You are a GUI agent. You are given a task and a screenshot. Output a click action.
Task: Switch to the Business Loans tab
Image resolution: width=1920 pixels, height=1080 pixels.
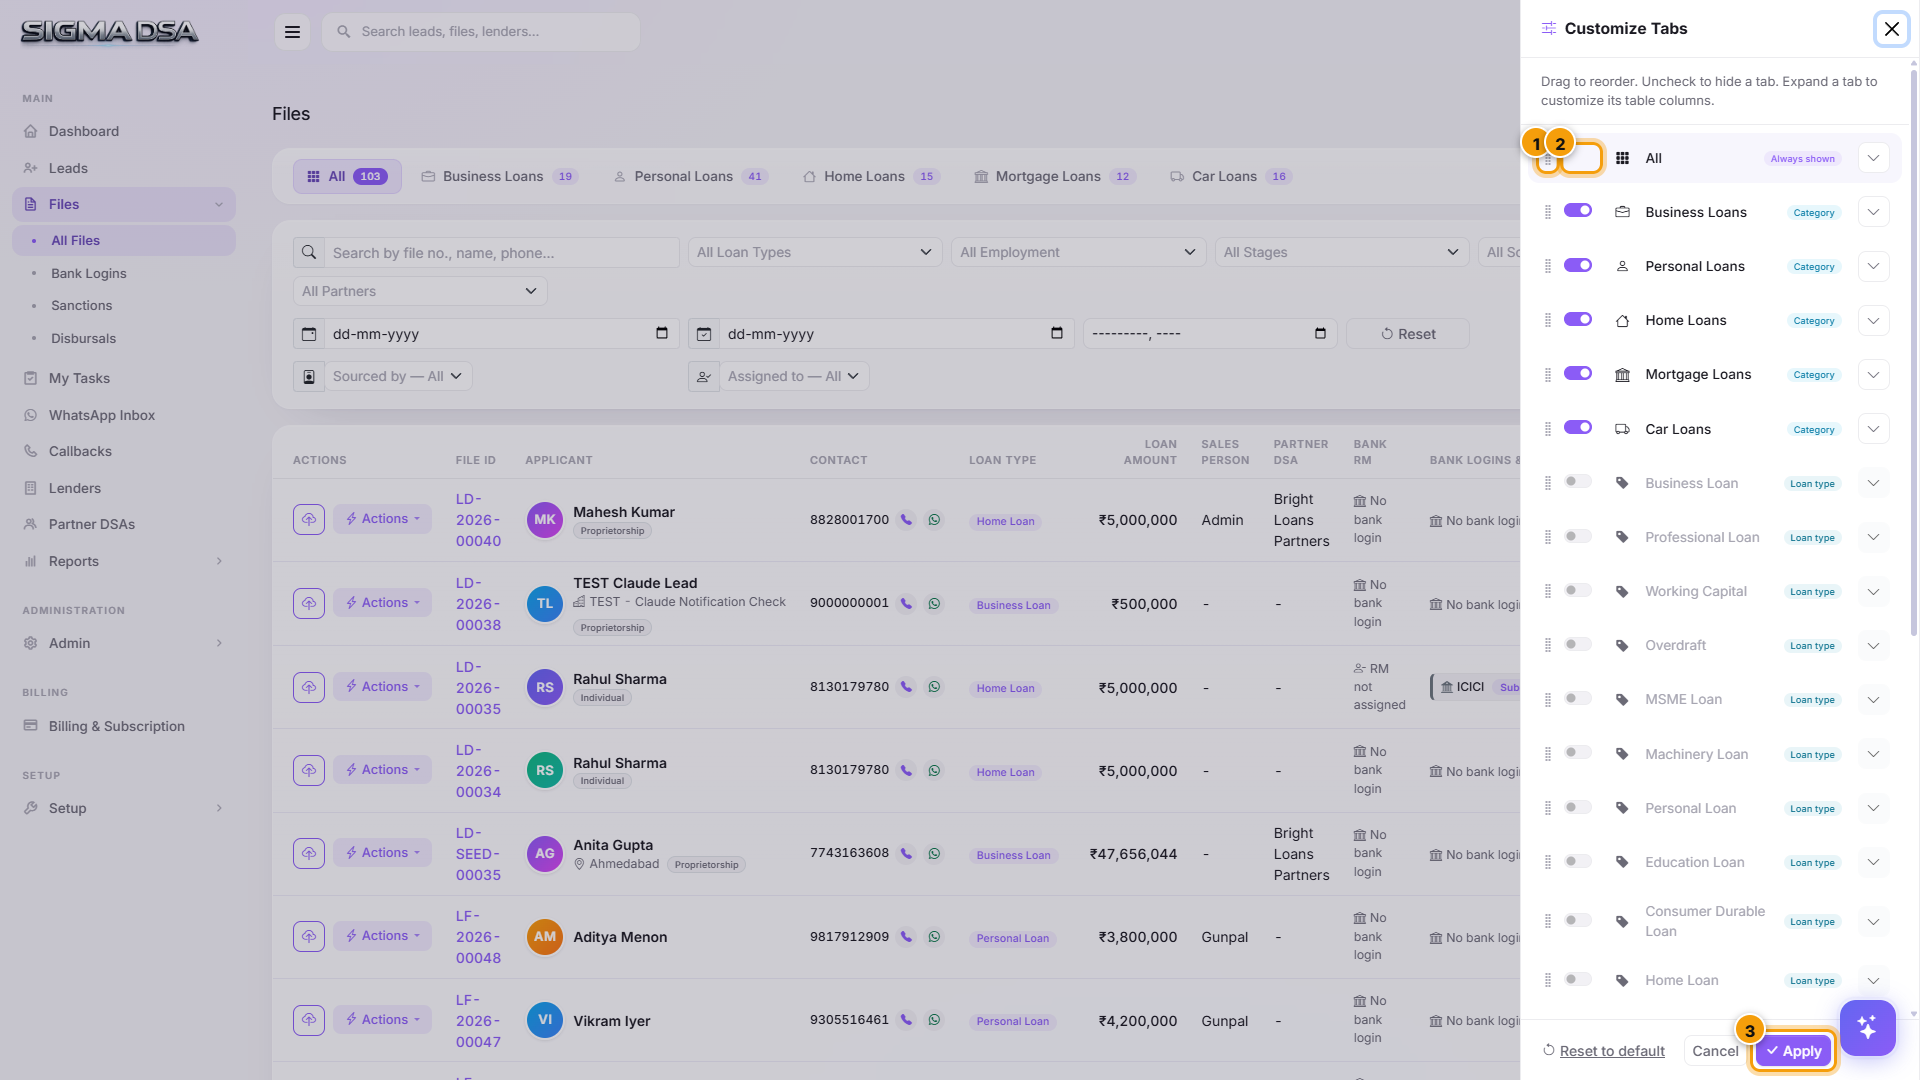[499, 177]
